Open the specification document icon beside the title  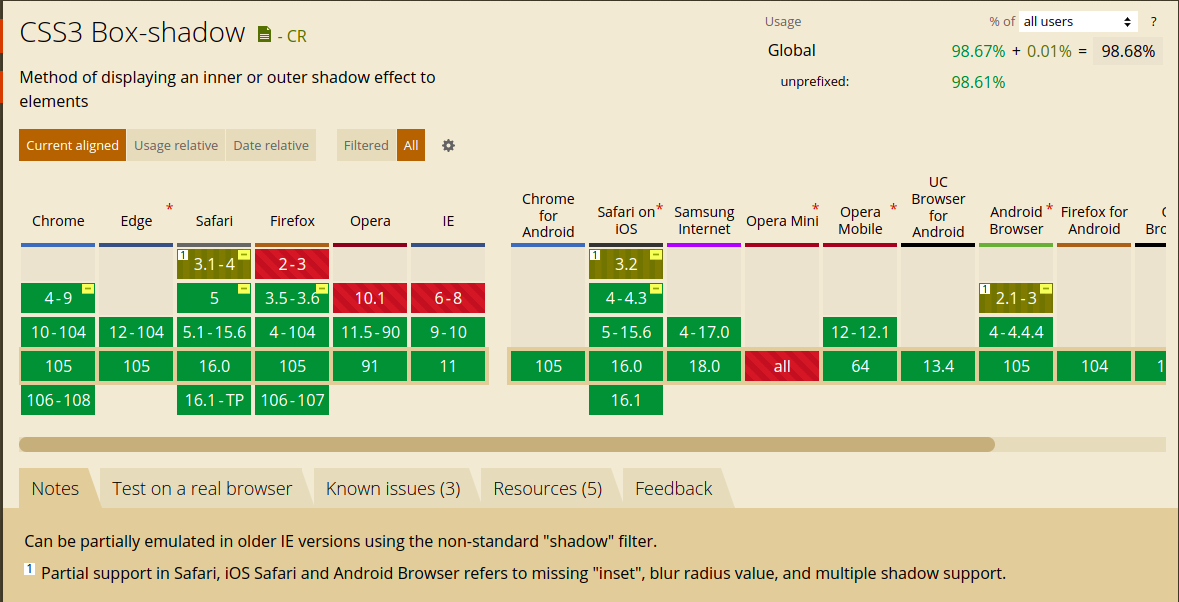(264, 34)
